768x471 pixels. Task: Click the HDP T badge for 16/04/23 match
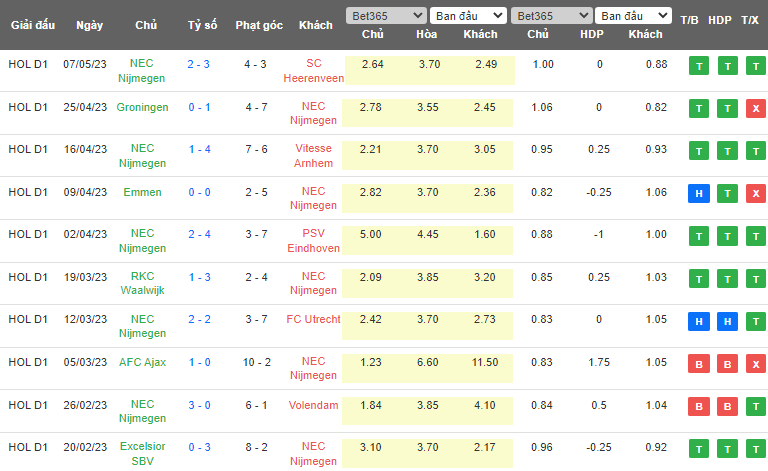click(728, 151)
